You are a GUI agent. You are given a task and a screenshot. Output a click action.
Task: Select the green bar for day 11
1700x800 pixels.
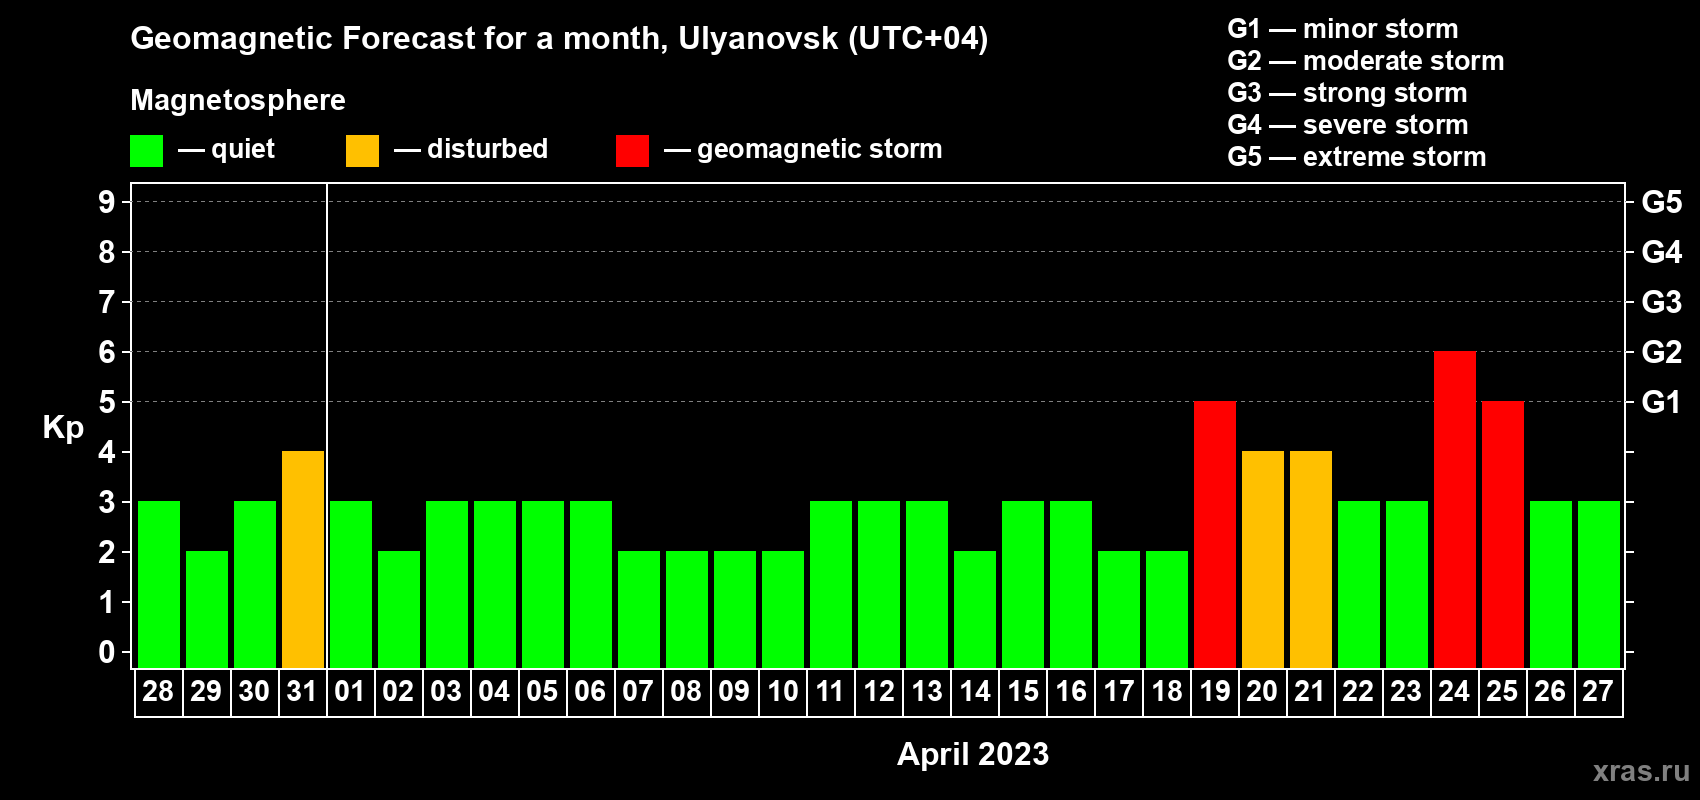tap(831, 584)
